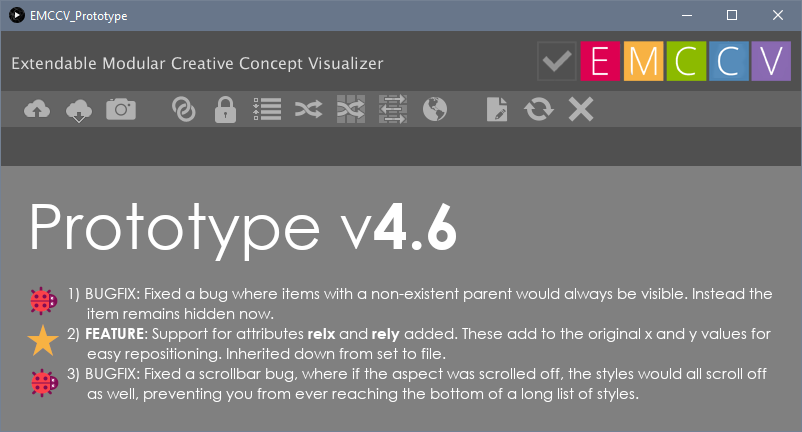Click the bold 'FEATURE' label
The height and width of the screenshot is (432, 802).
(115, 334)
